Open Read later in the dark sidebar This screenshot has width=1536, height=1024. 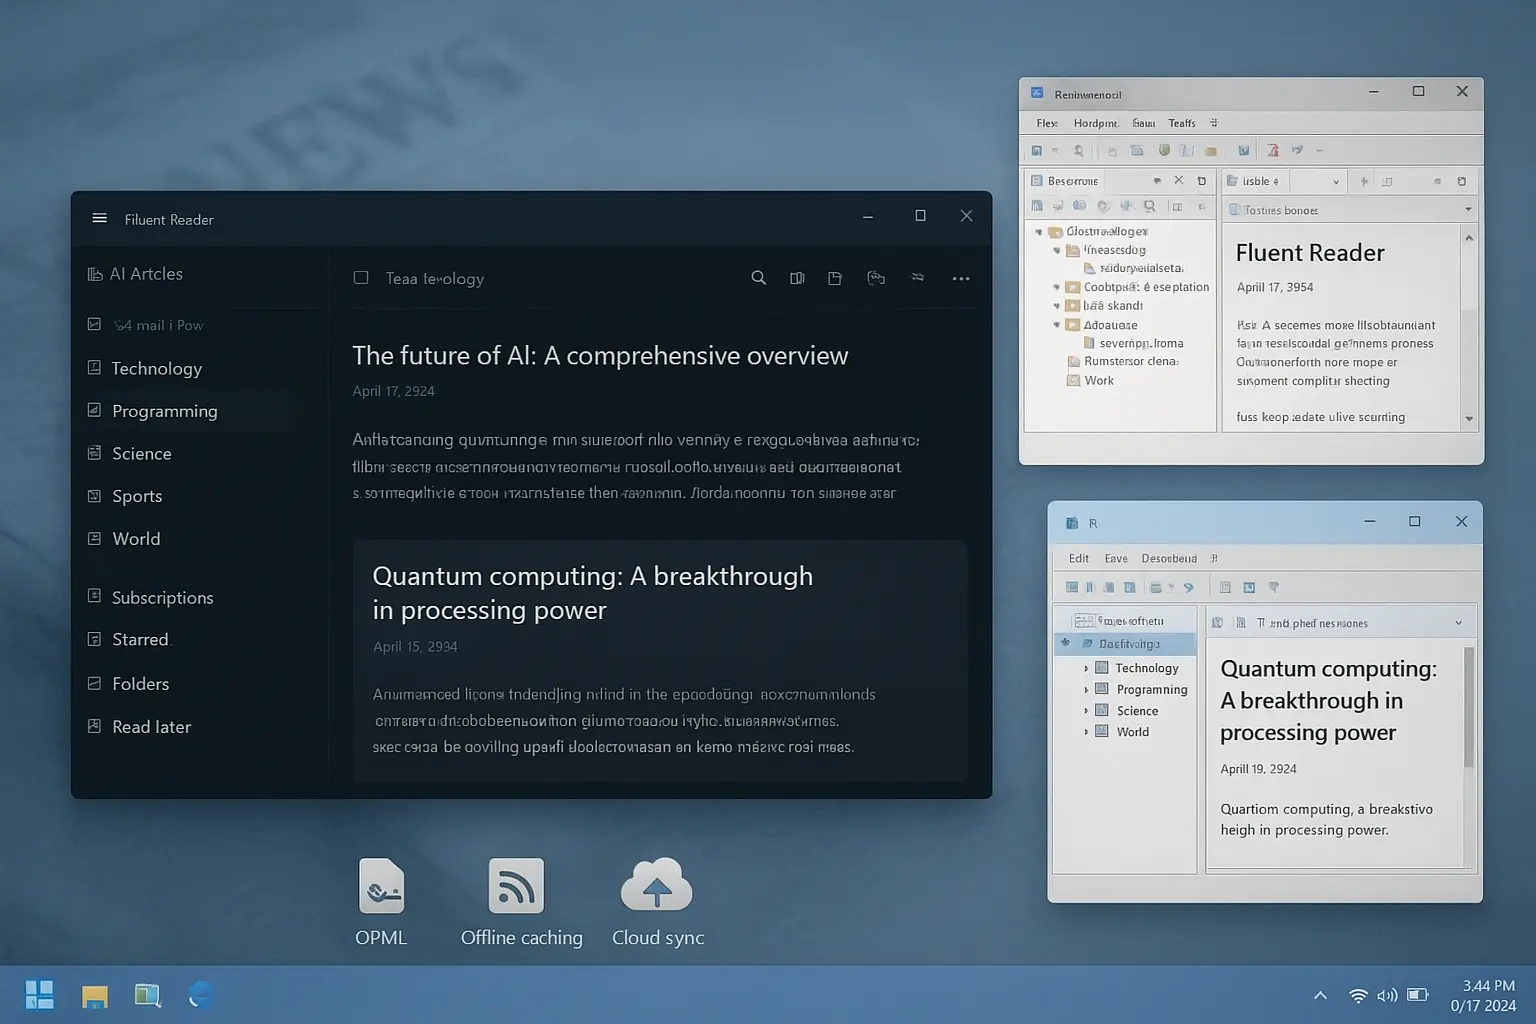click(x=152, y=727)
